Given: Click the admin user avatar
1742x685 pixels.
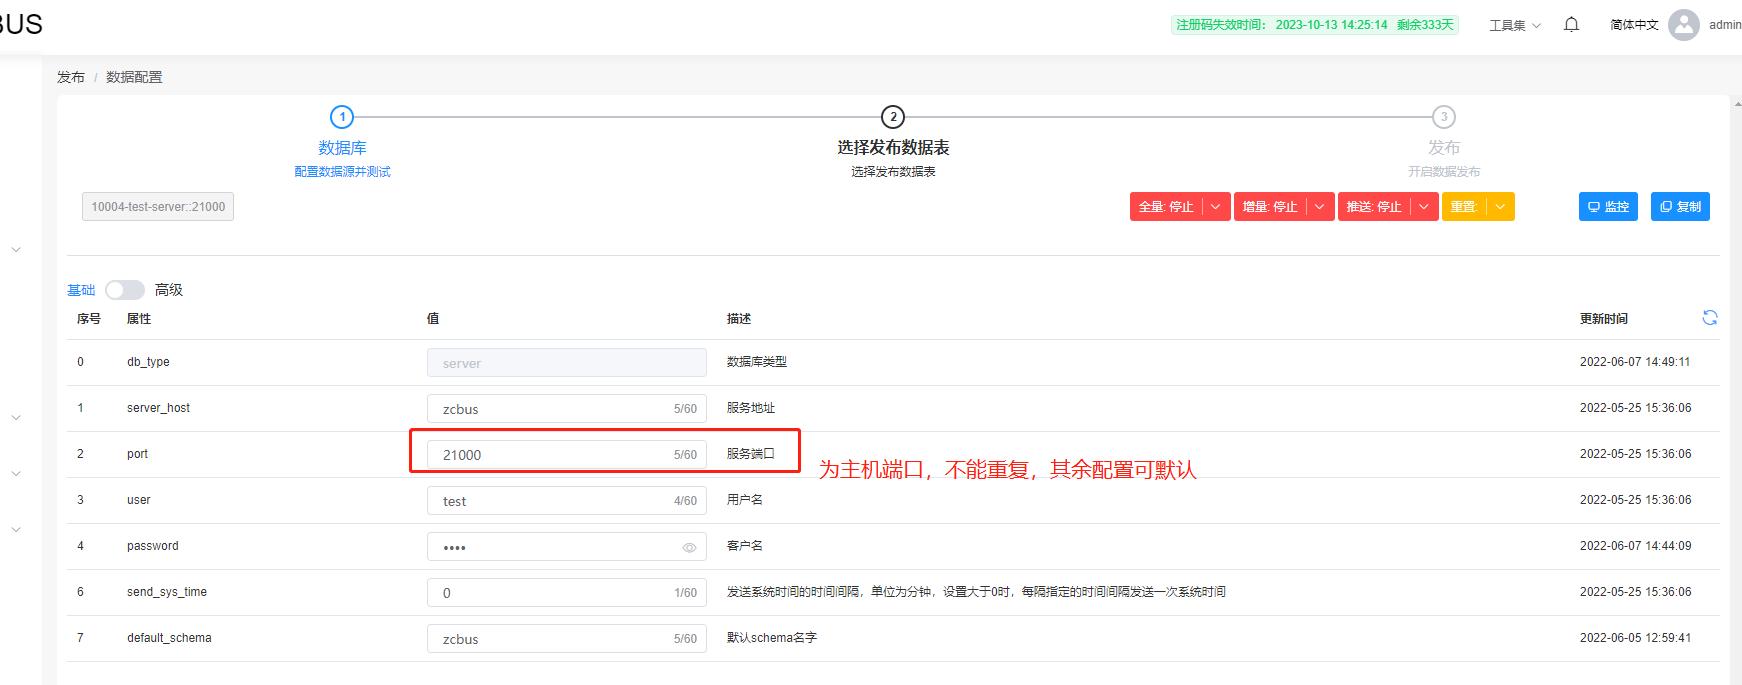Looking at the screenshot, I should 1684,25.
